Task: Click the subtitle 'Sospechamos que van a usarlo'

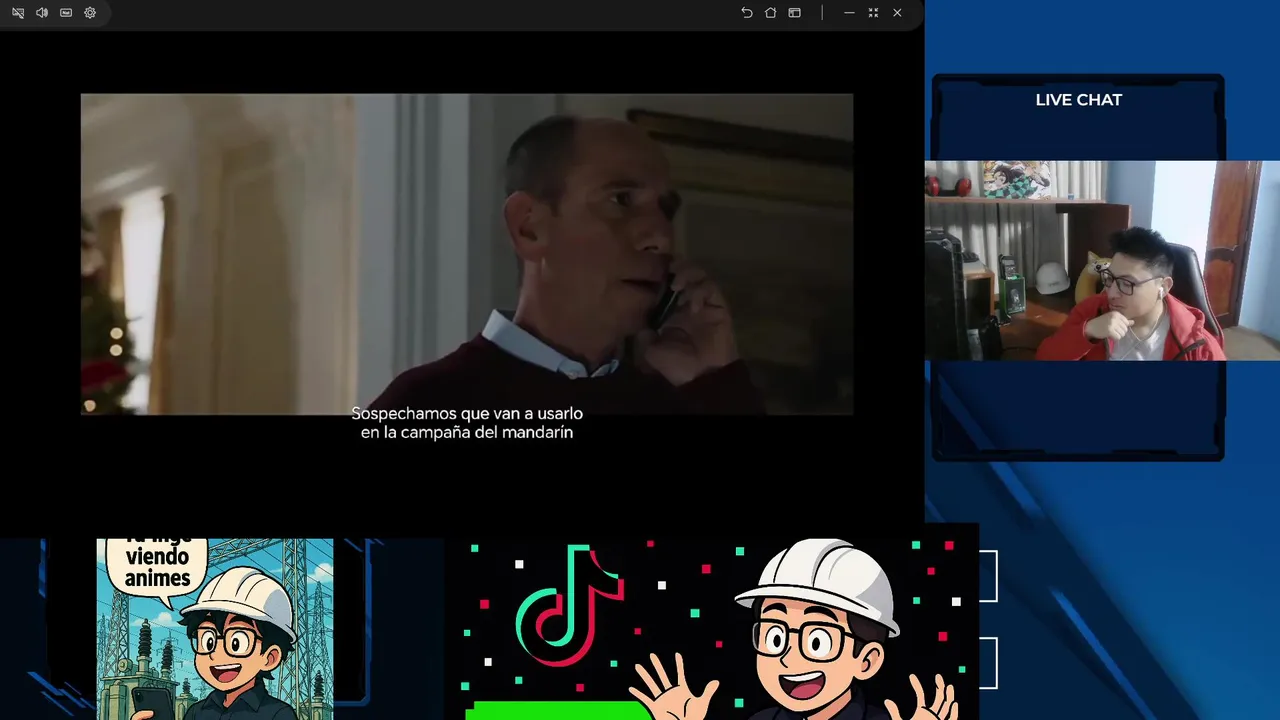Action: click(467, 413)
